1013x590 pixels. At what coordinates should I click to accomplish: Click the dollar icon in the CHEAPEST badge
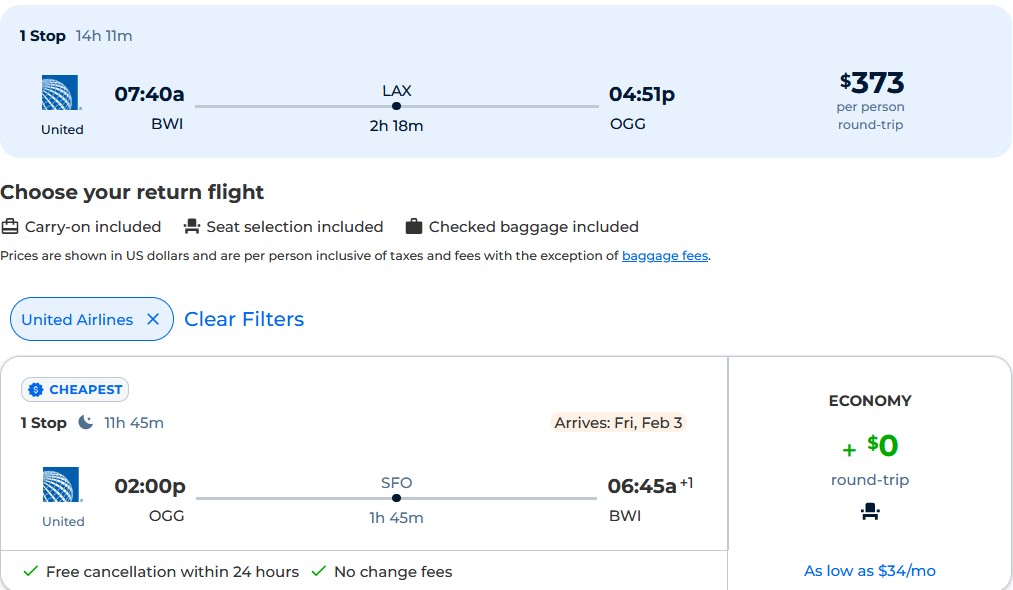(x=37, y=389)
